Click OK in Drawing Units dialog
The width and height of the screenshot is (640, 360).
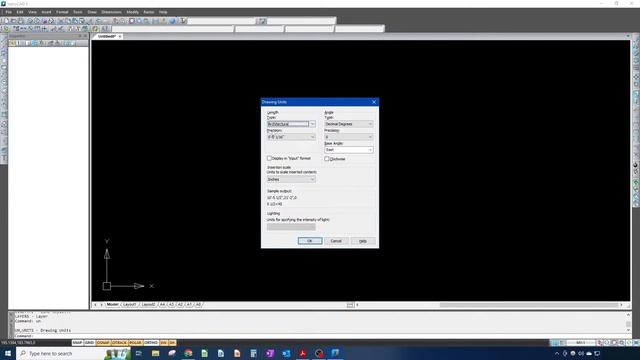[x=310, y=241]
